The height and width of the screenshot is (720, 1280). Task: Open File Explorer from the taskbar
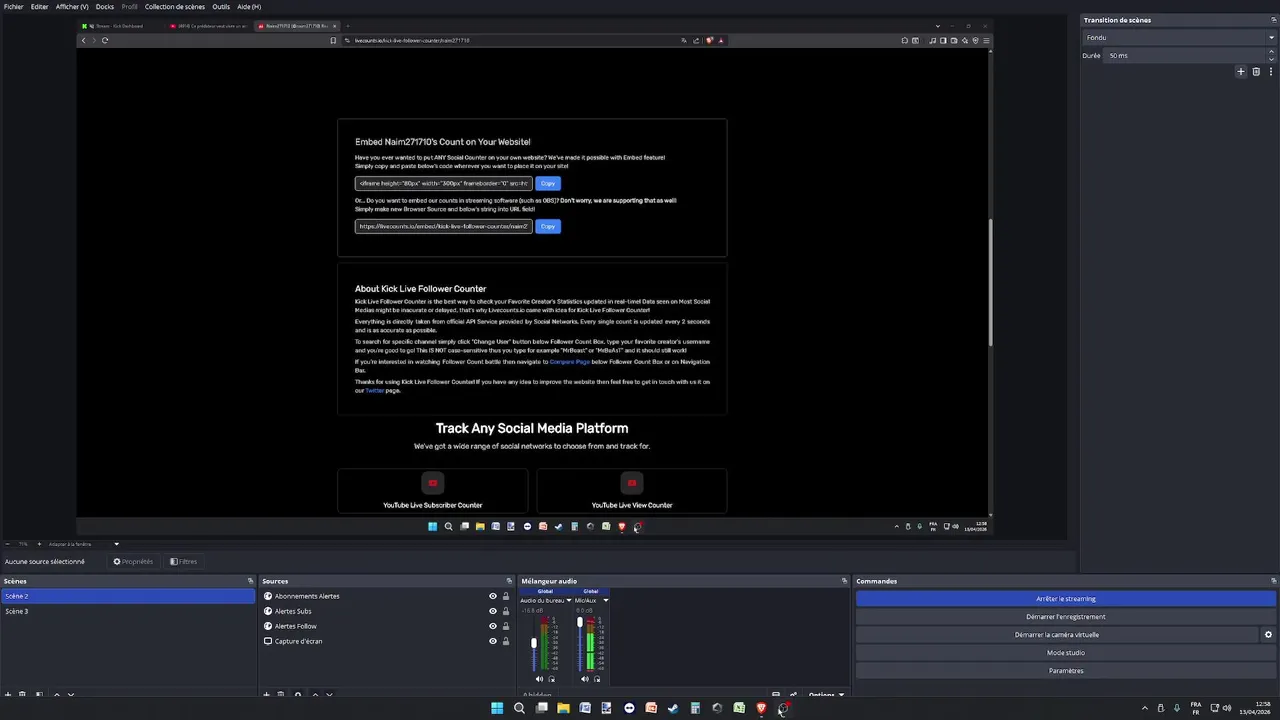pos(563,708)
